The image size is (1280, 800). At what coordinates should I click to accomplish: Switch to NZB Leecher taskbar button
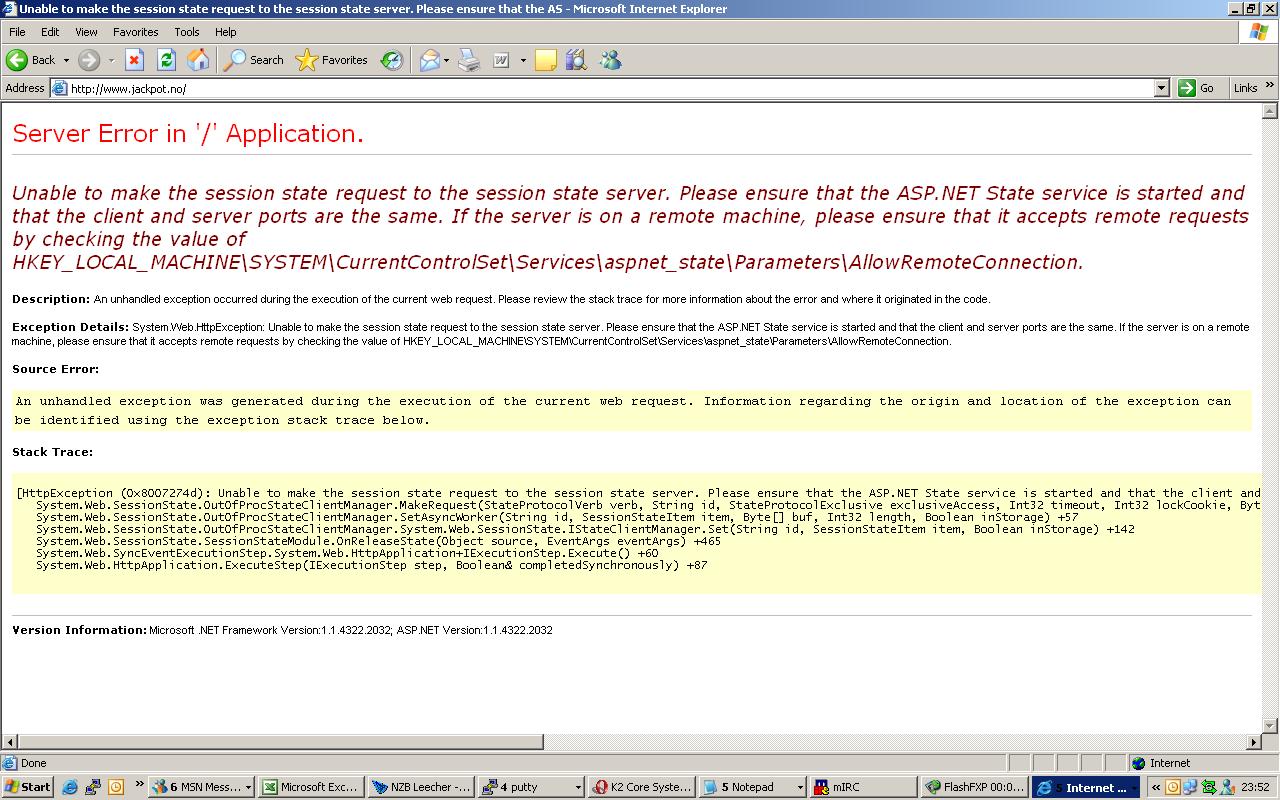coord(421,787)
